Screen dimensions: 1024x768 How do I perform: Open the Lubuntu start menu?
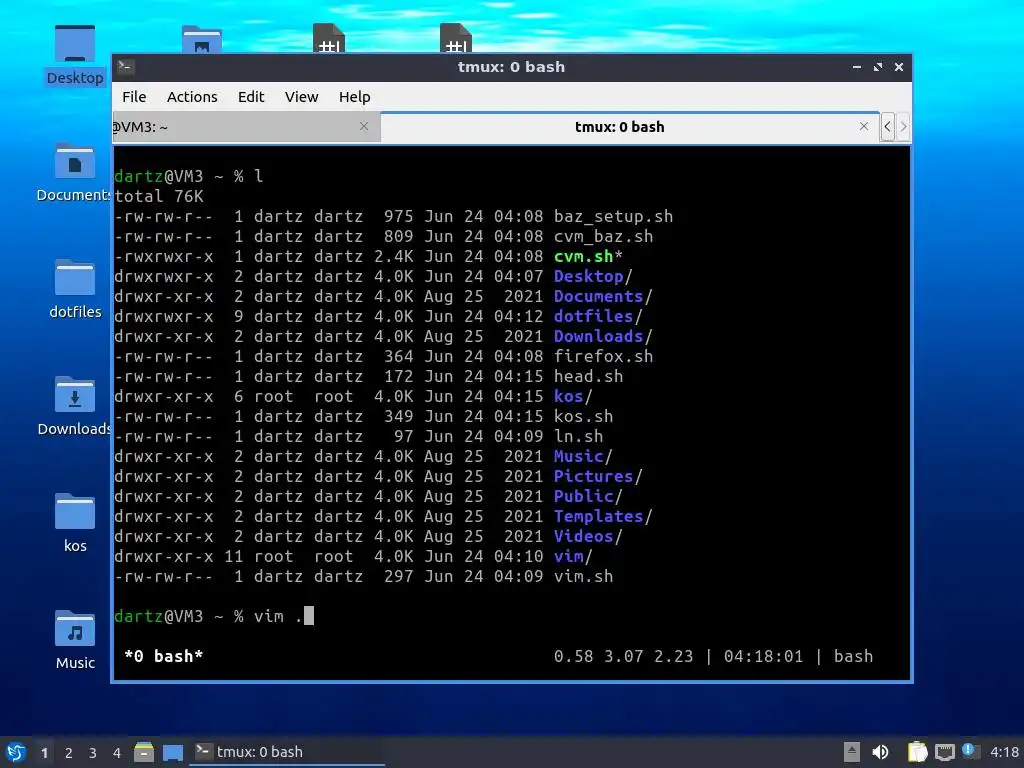(x=16, y=752)
